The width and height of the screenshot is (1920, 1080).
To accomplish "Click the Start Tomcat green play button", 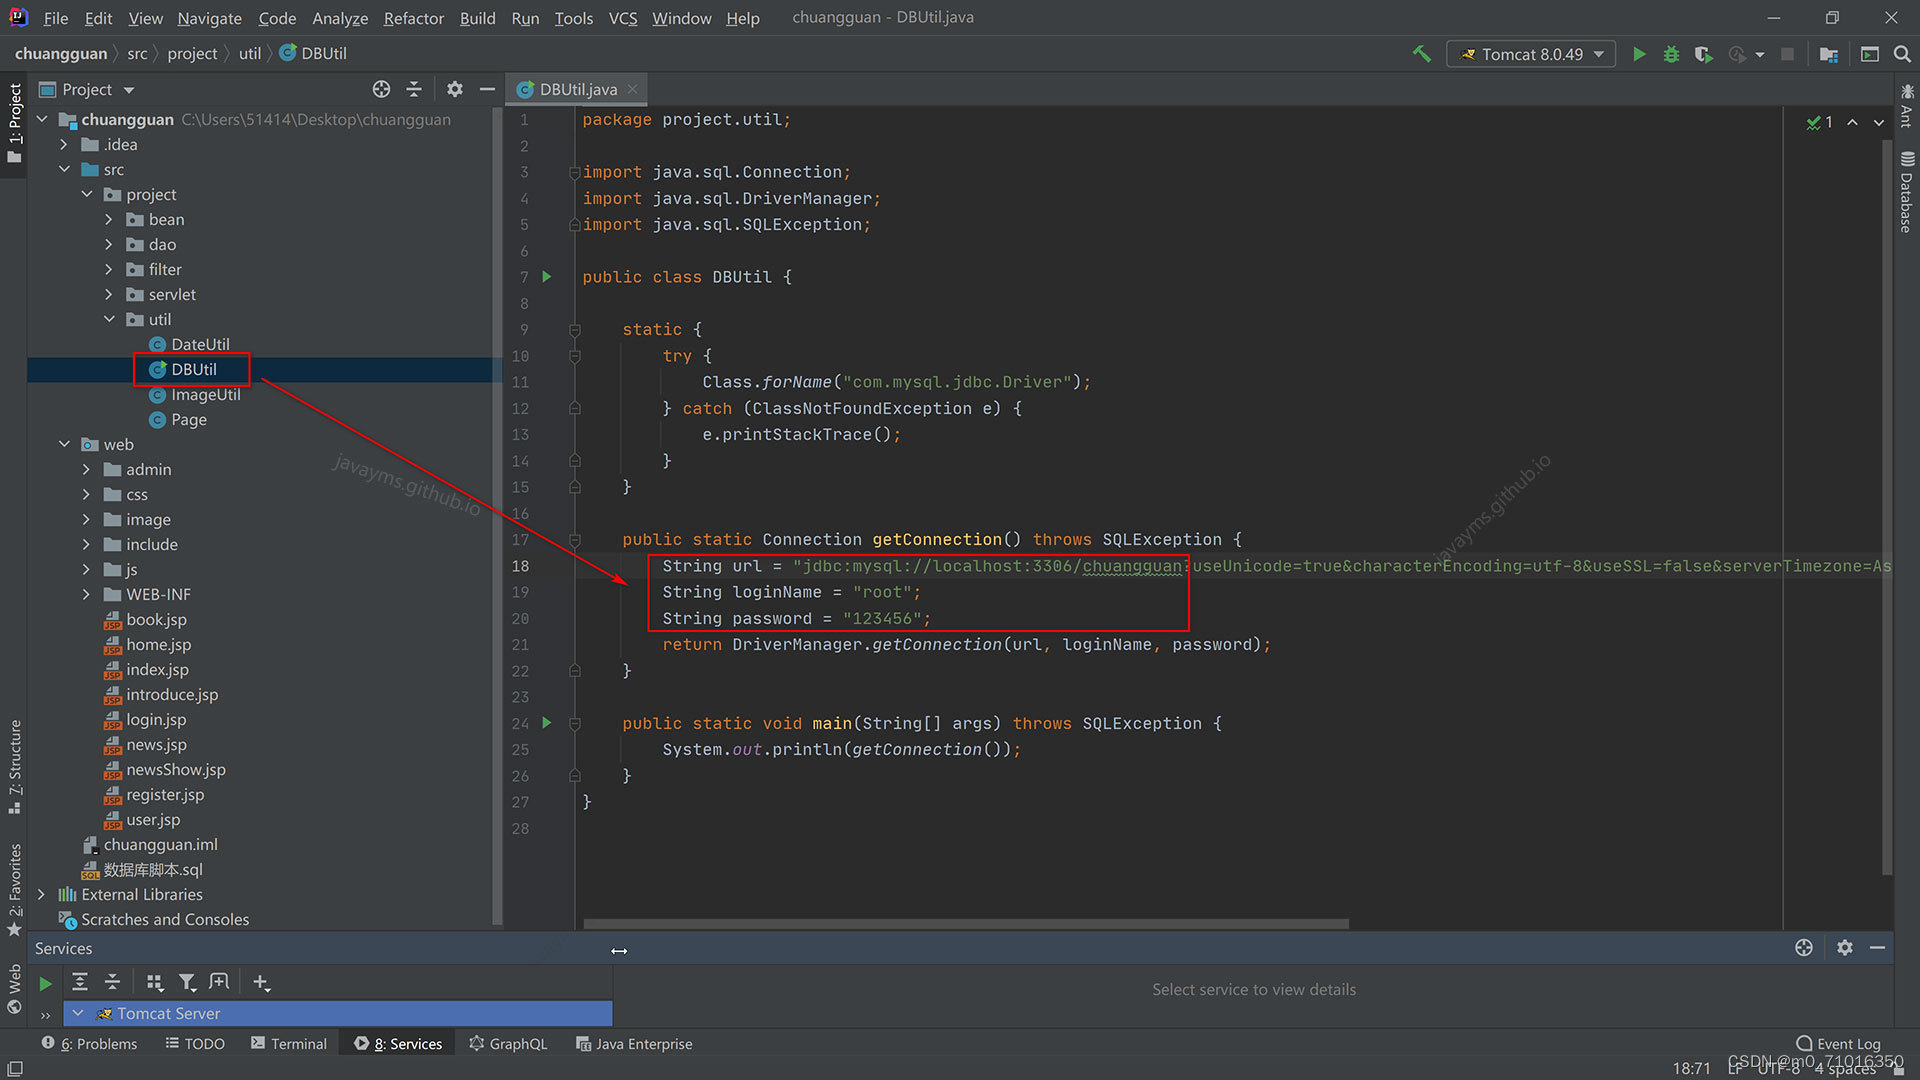I will point(1639,54).
